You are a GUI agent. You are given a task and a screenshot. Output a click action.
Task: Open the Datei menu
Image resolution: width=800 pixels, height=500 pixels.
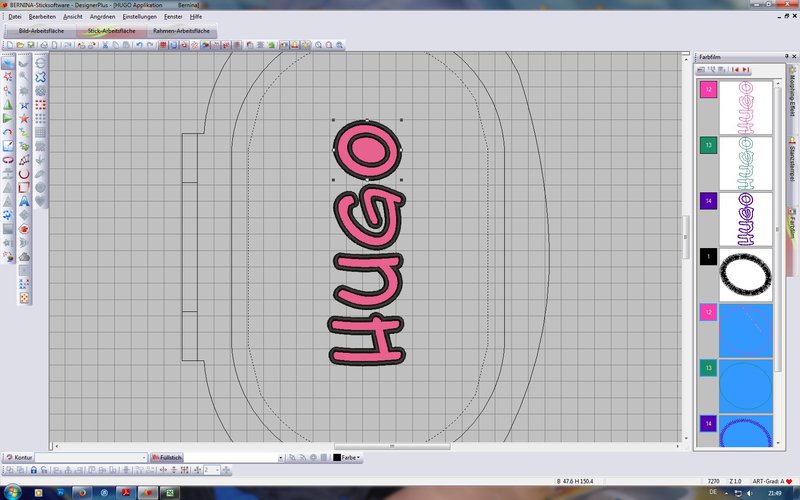pos(15,17)
